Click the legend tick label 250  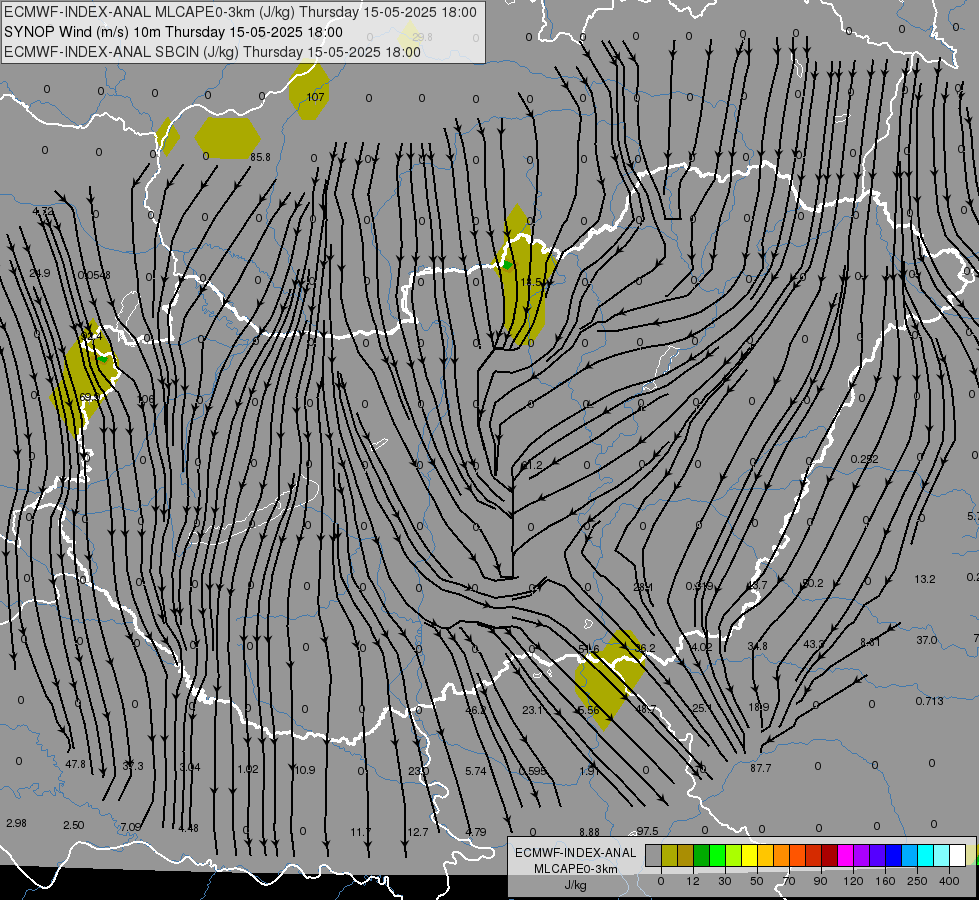[x=917, y=881]
